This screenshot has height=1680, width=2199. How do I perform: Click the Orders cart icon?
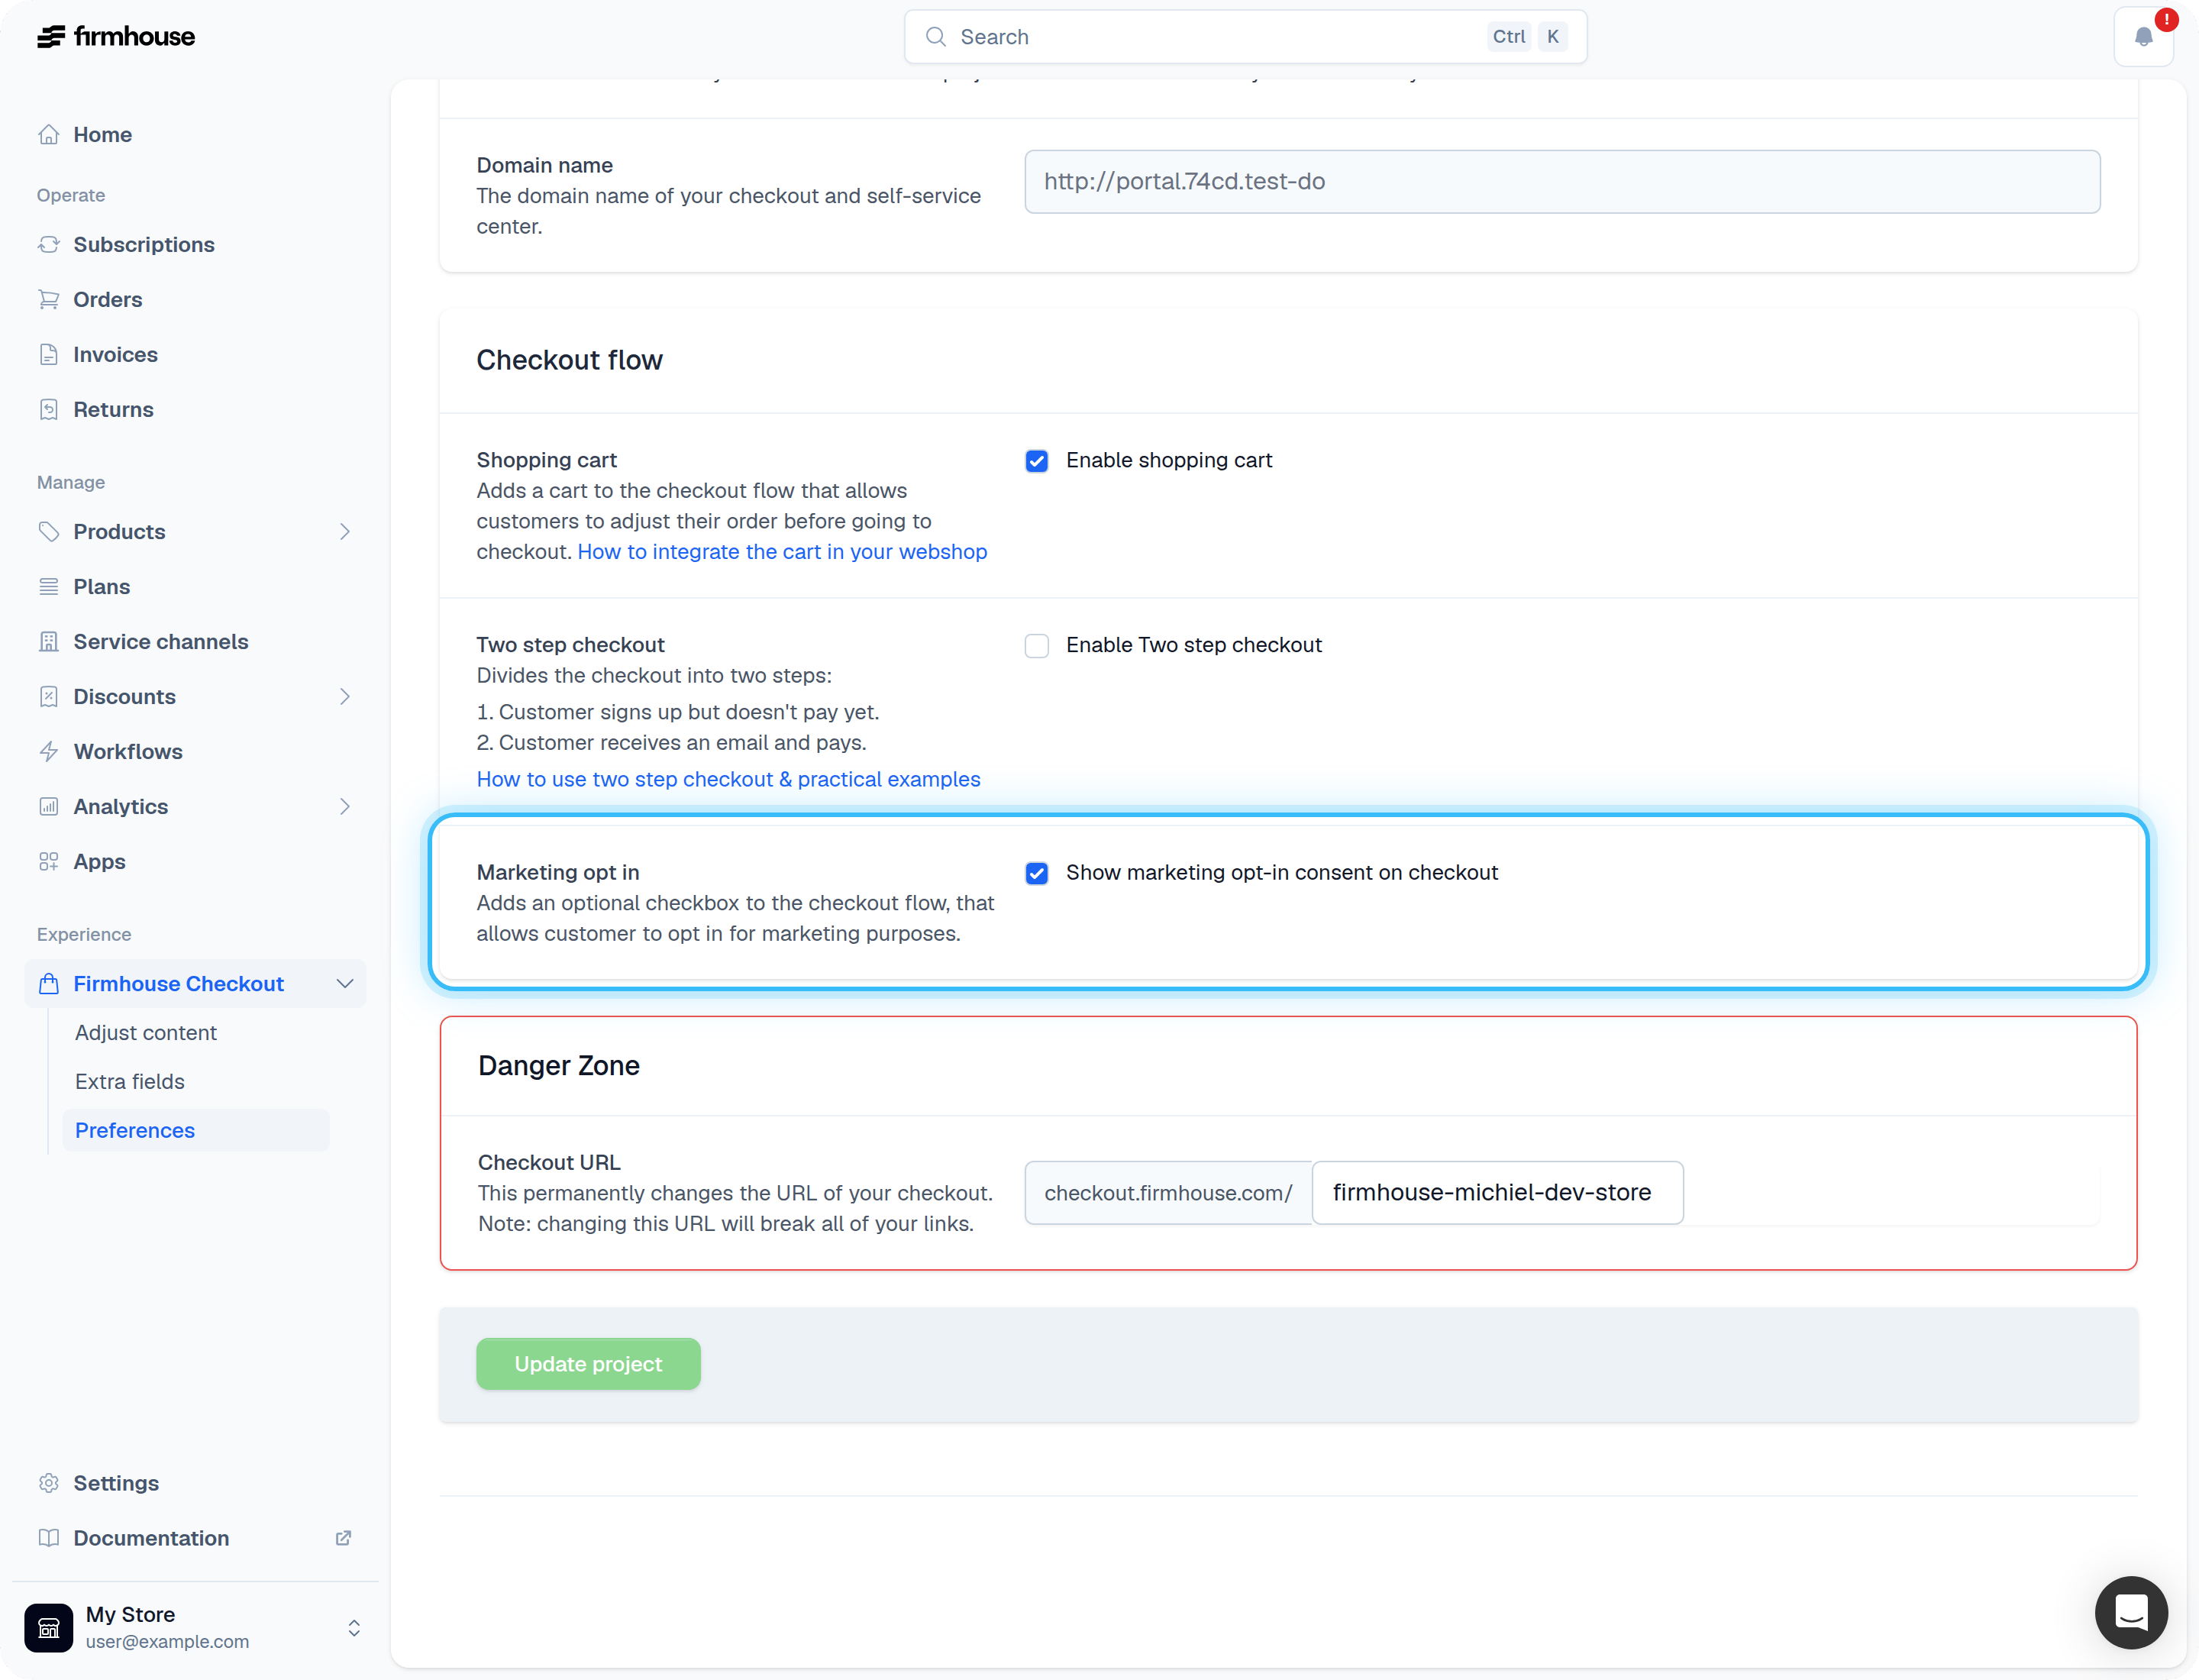coord(49,299)
